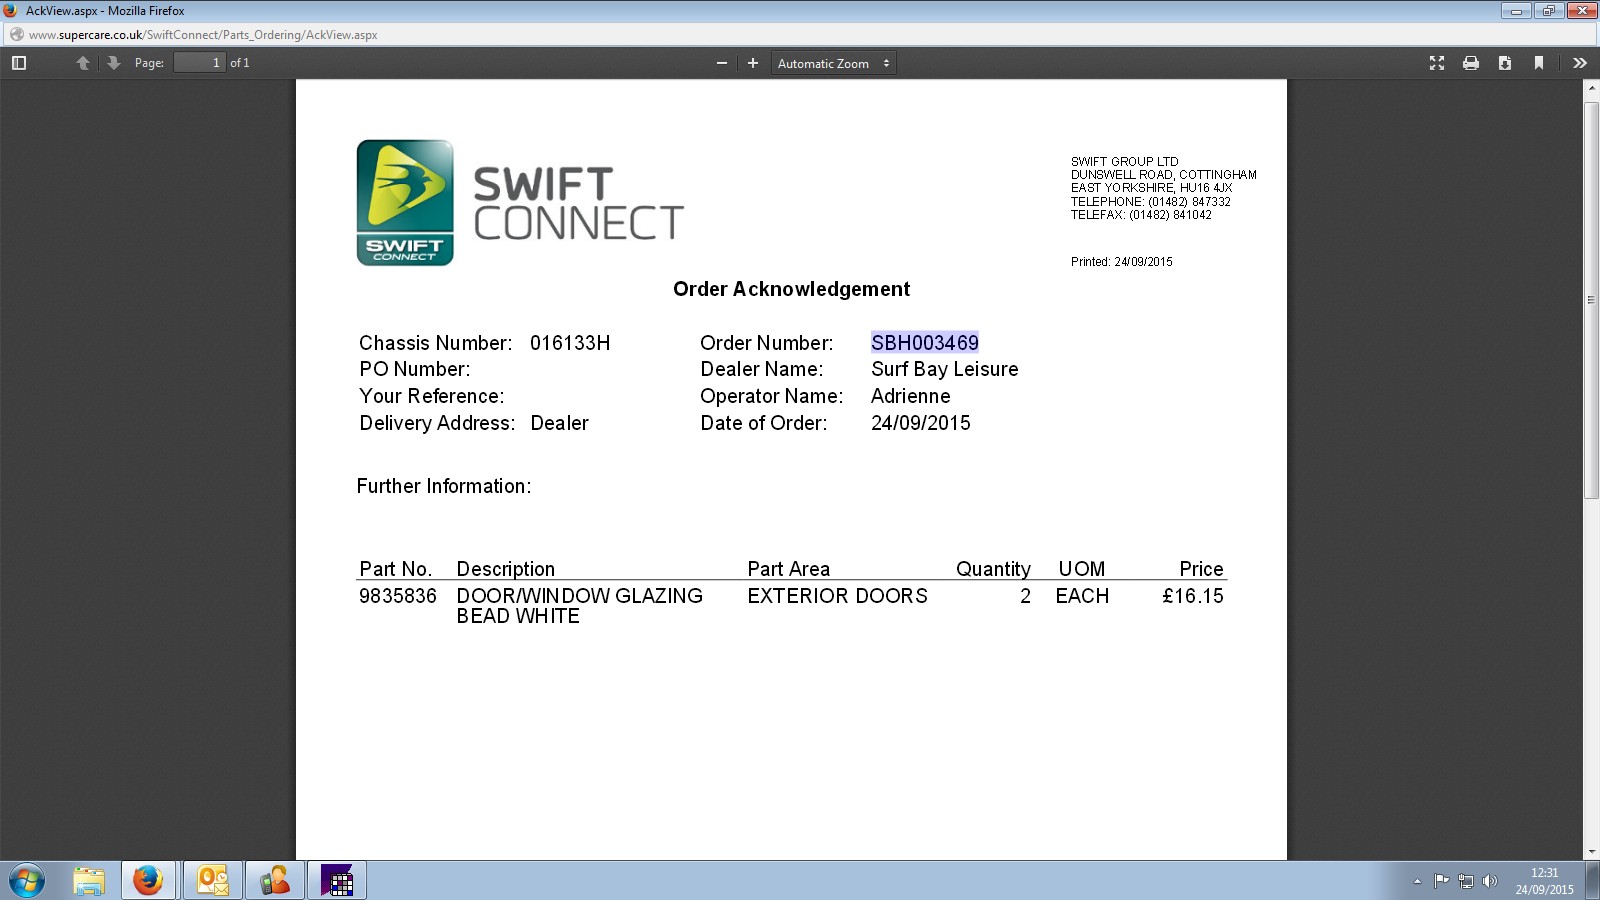Click the dealer name Surf Bay Leisure
The width and height of the screenshot is (1600, 900).
click(x=945, y=370)
